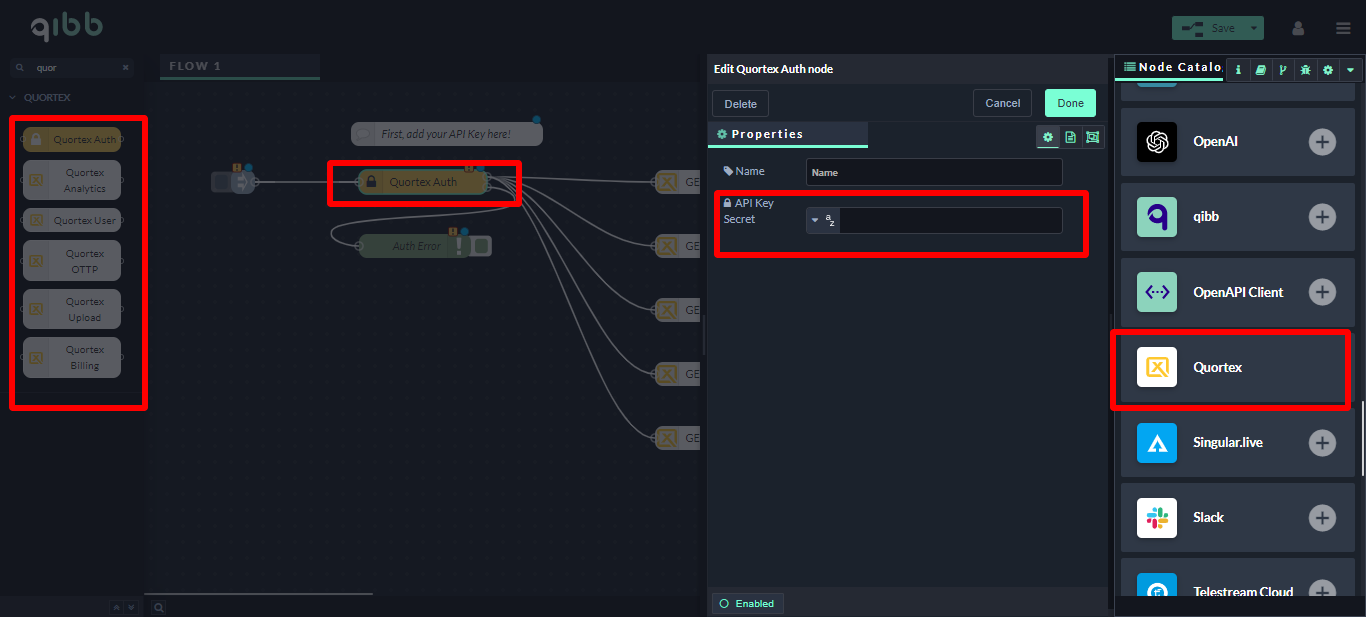This screenshot has height=617, width=1366.
Task: Open the API Key Secret type dropdown
Action: [x=822, y=220]
